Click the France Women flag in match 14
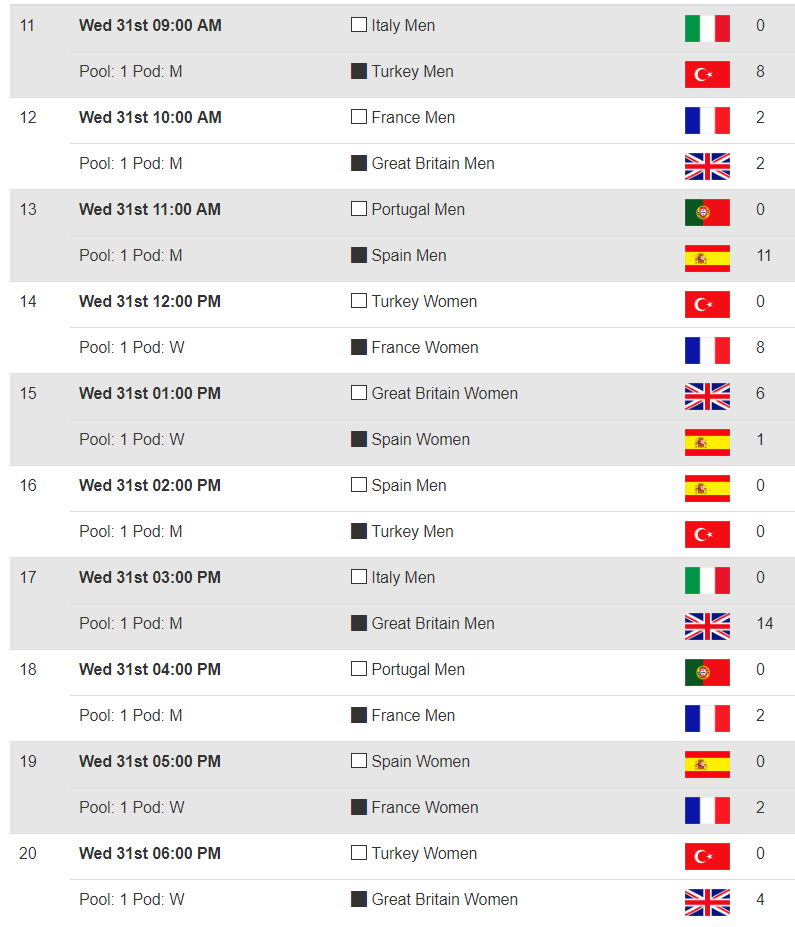 [707, 350]
